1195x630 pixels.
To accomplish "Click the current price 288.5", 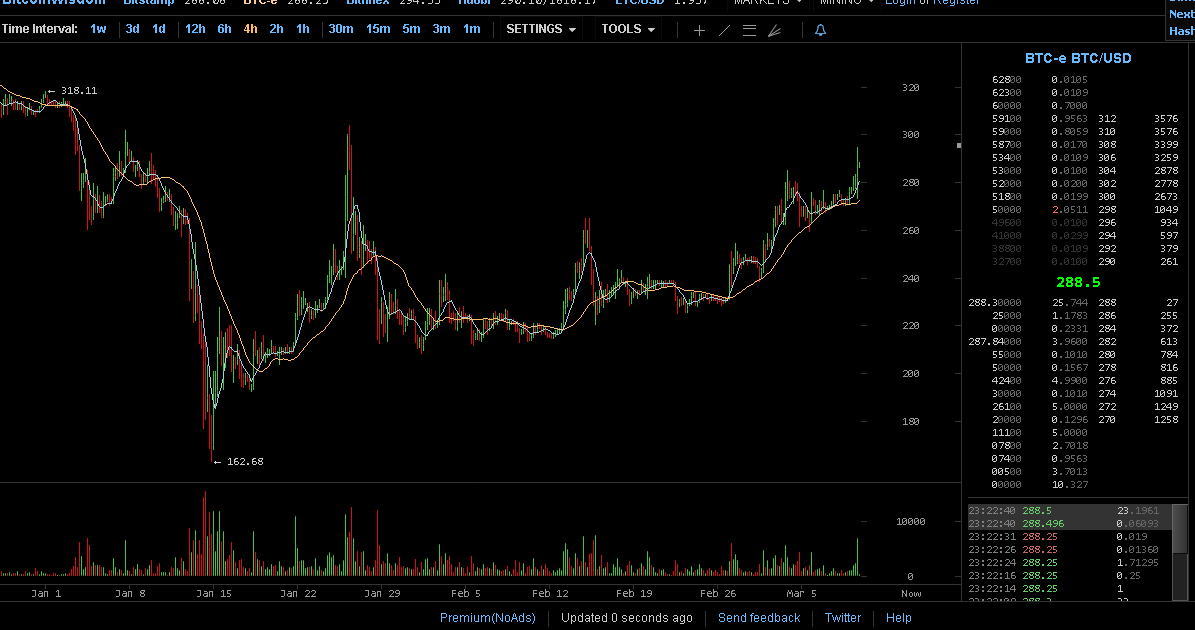I will pos(1078,282).
